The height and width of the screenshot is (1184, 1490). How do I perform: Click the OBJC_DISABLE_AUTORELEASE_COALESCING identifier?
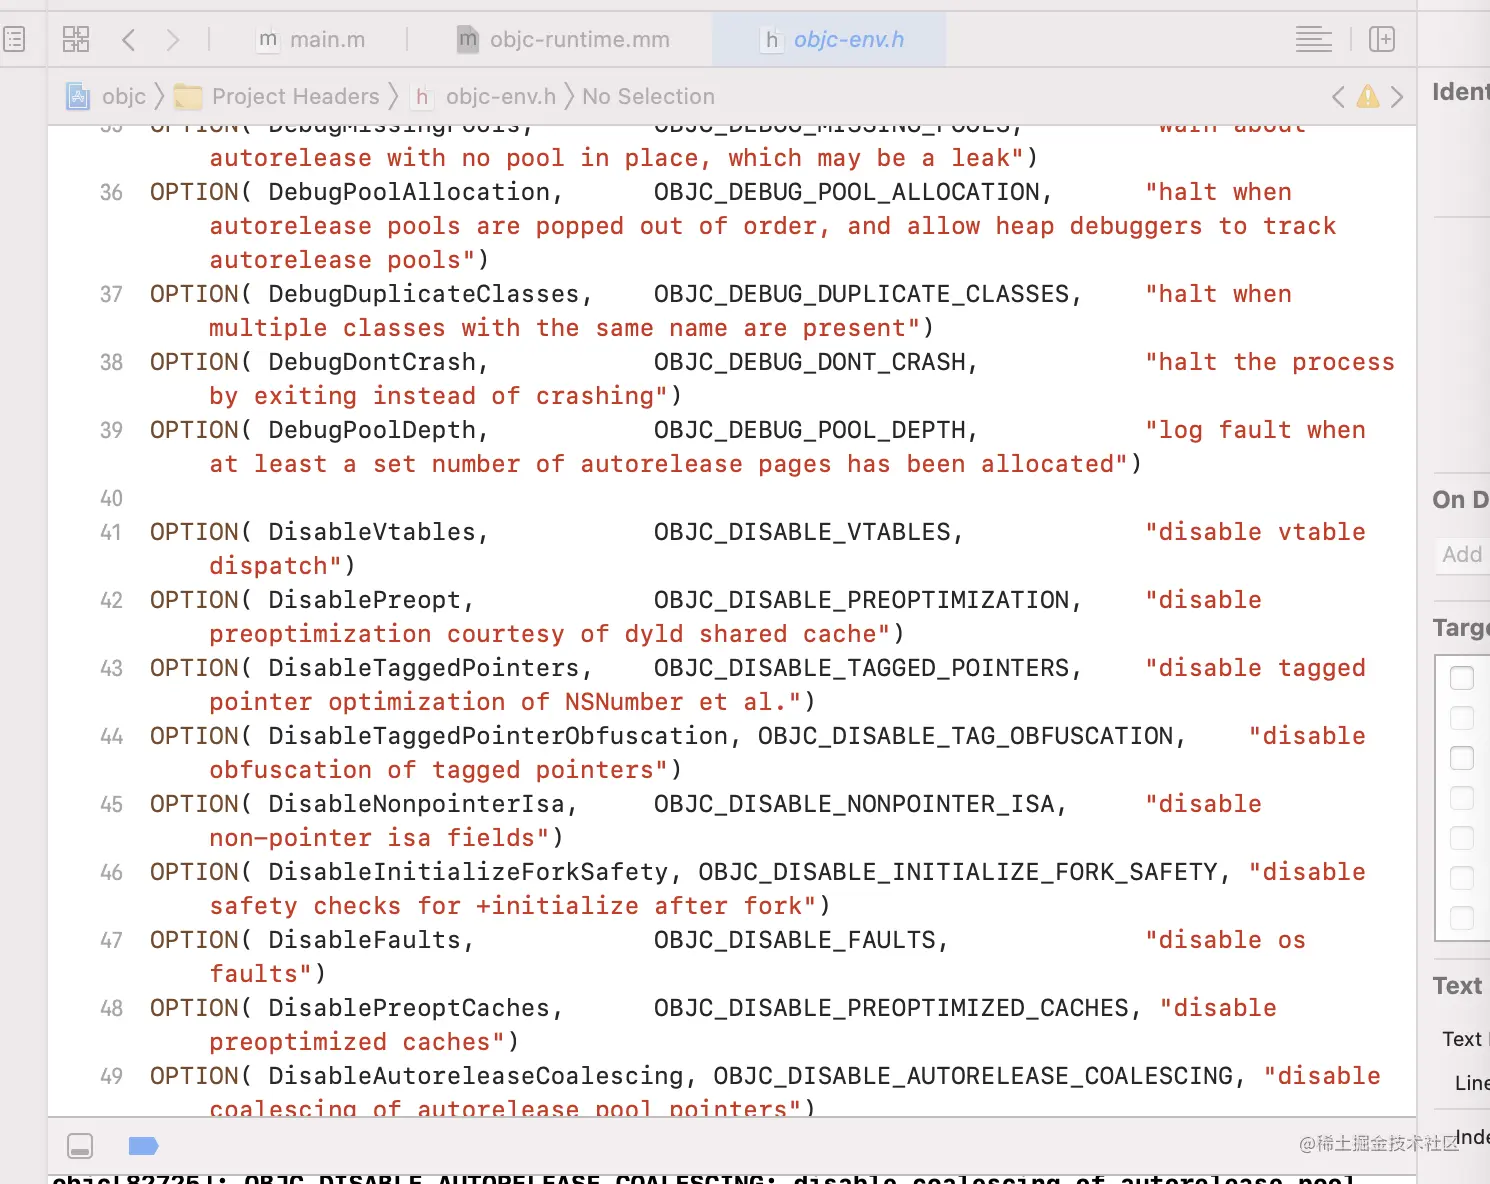(x=973, y=1076)
